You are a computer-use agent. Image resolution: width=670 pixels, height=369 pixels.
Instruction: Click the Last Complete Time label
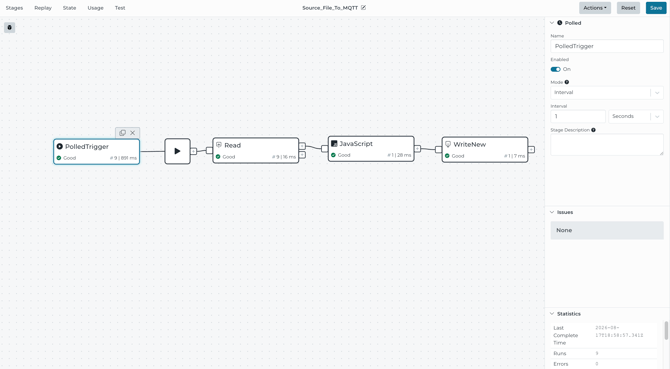click(x=565, y=335)
